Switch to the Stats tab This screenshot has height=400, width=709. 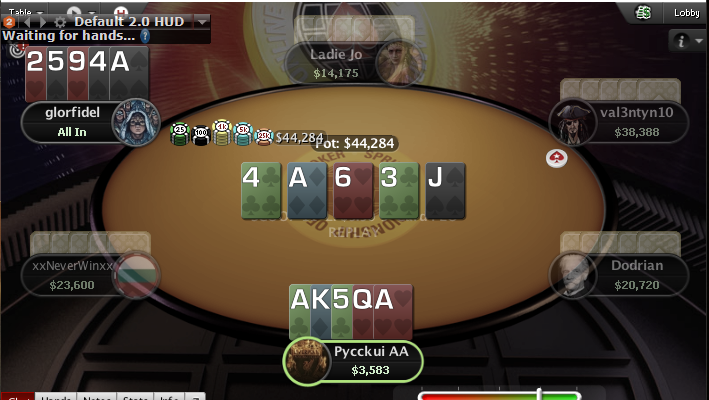click(x=135, y=396)
